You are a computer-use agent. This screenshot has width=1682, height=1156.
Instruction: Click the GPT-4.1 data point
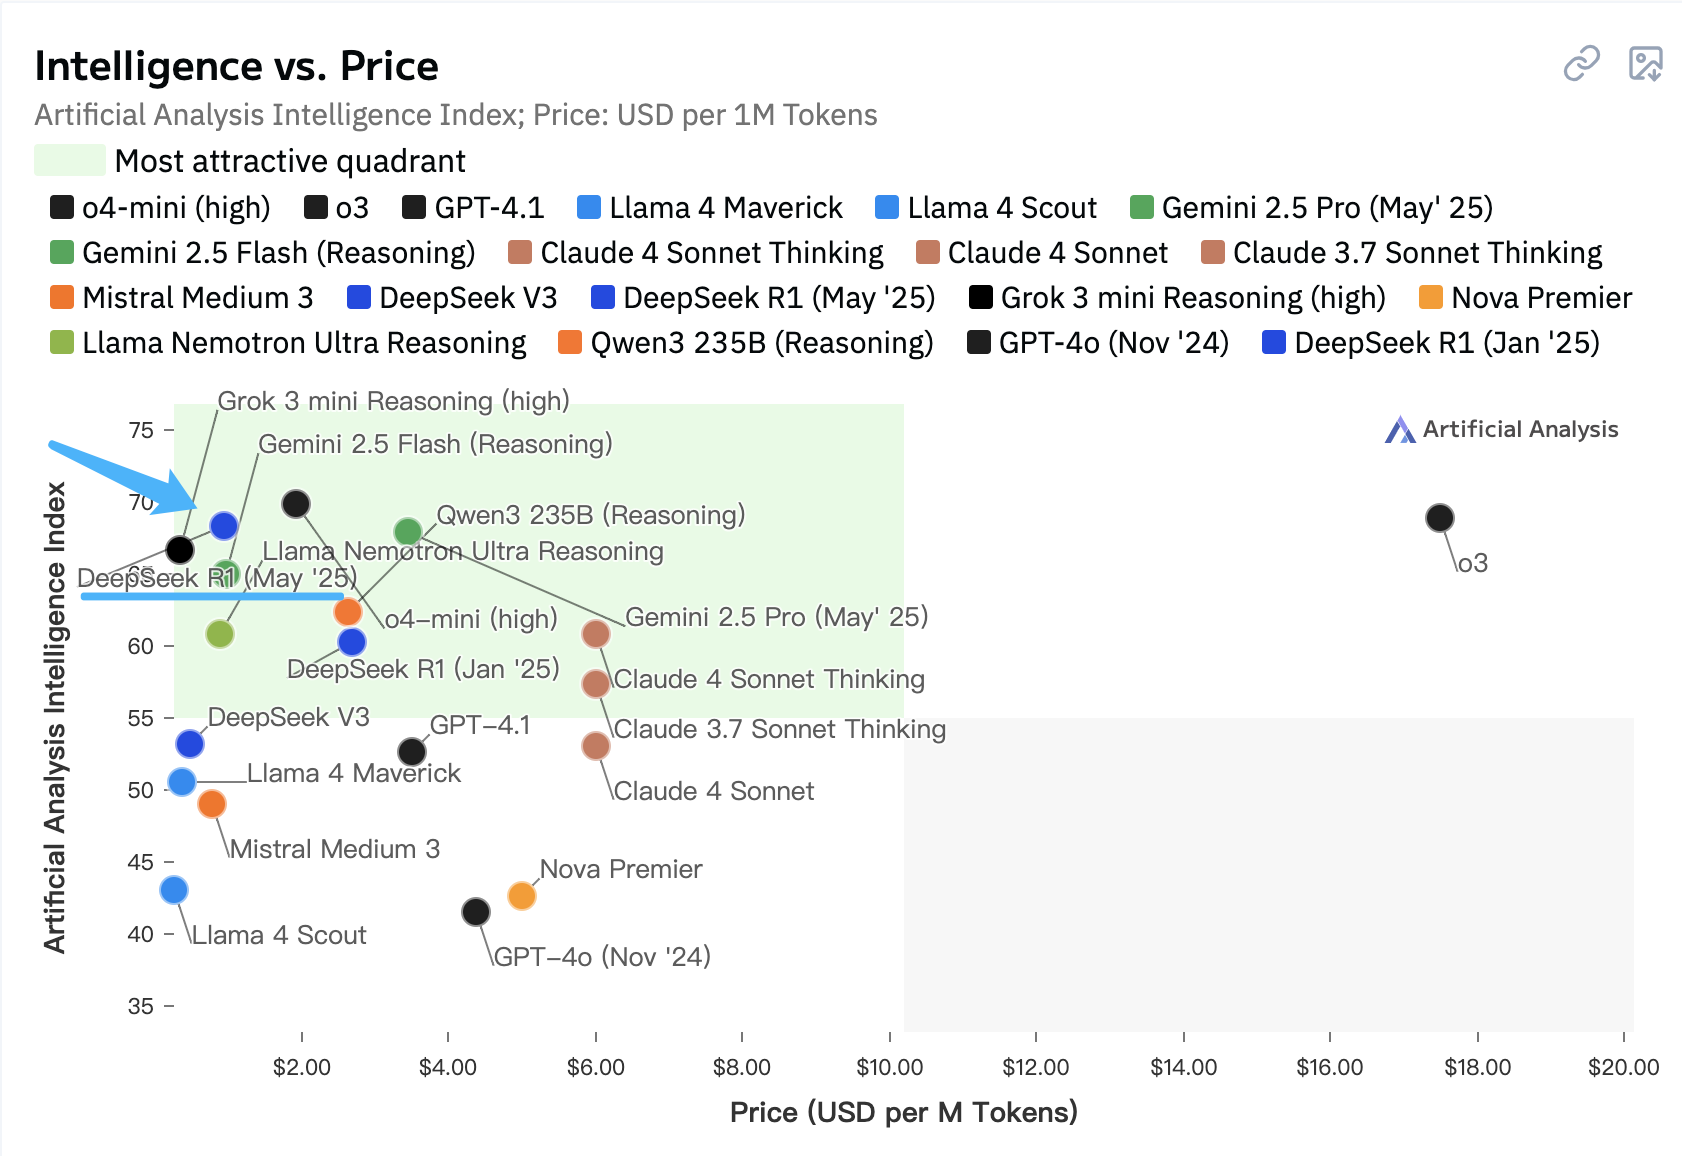pos(412,751)
